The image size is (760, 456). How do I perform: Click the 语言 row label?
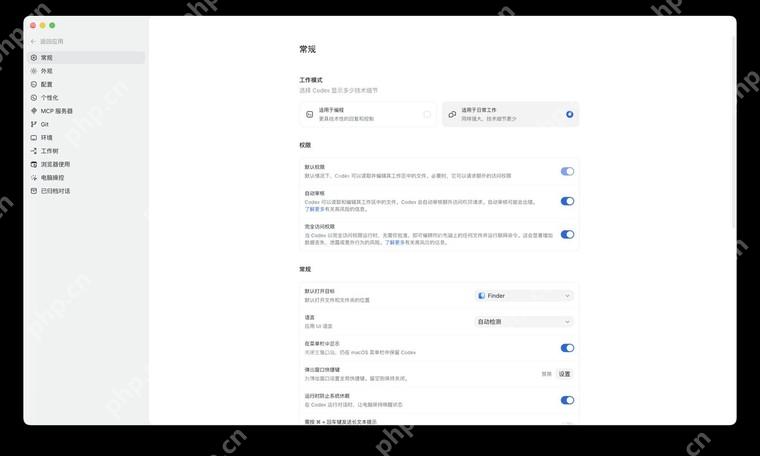pyautogui.click(x=310, y=317)
